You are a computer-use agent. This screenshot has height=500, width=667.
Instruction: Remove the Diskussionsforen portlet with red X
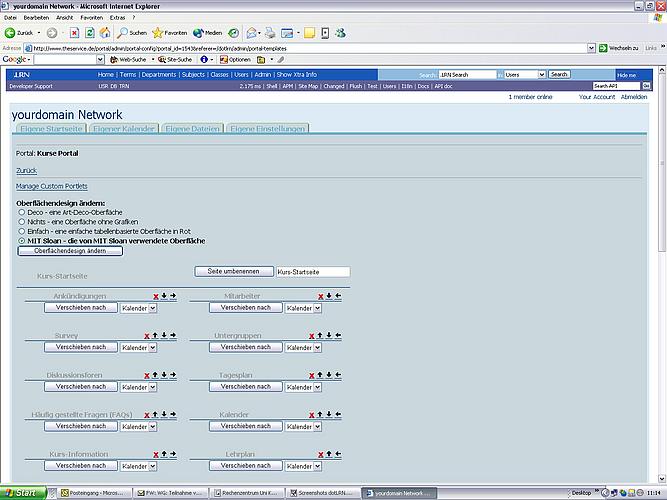point(147,375)
